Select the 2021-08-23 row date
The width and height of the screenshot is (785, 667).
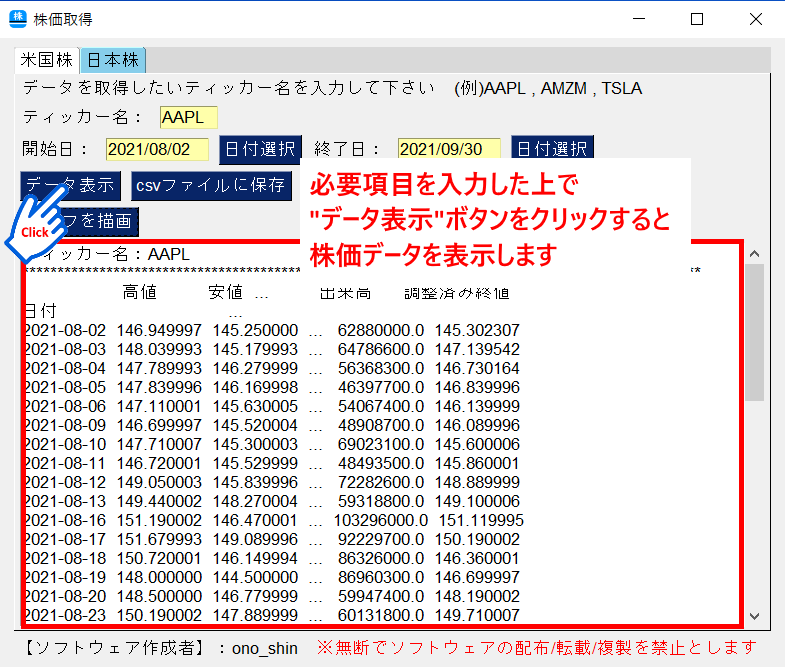coord(66,616)
